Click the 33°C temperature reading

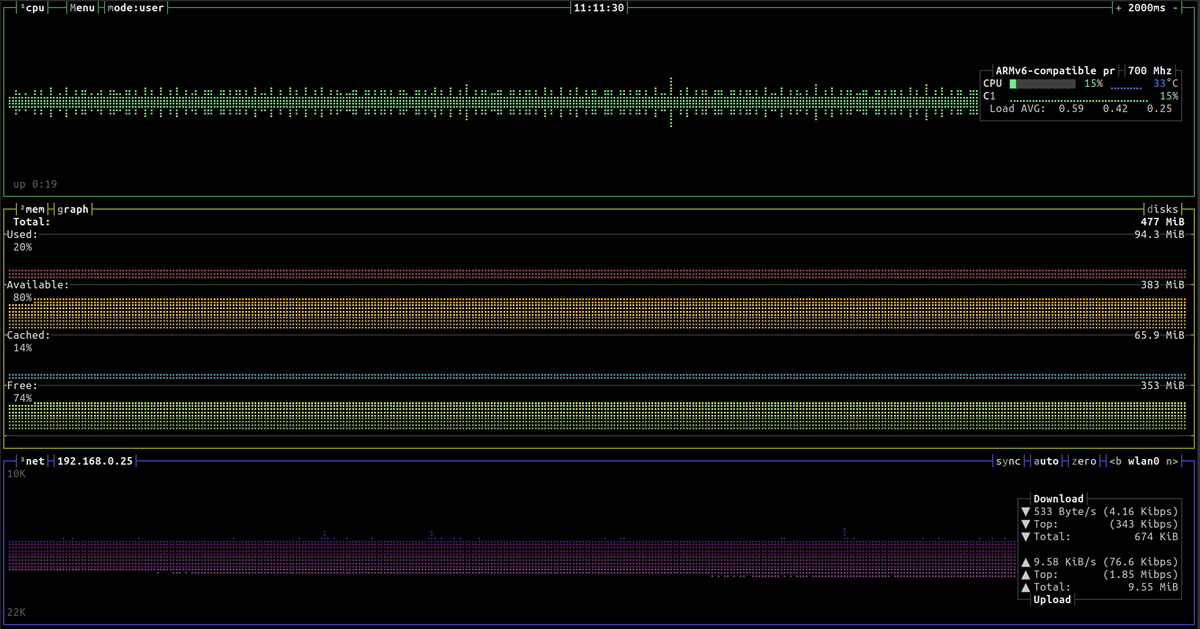(1166, 84)
